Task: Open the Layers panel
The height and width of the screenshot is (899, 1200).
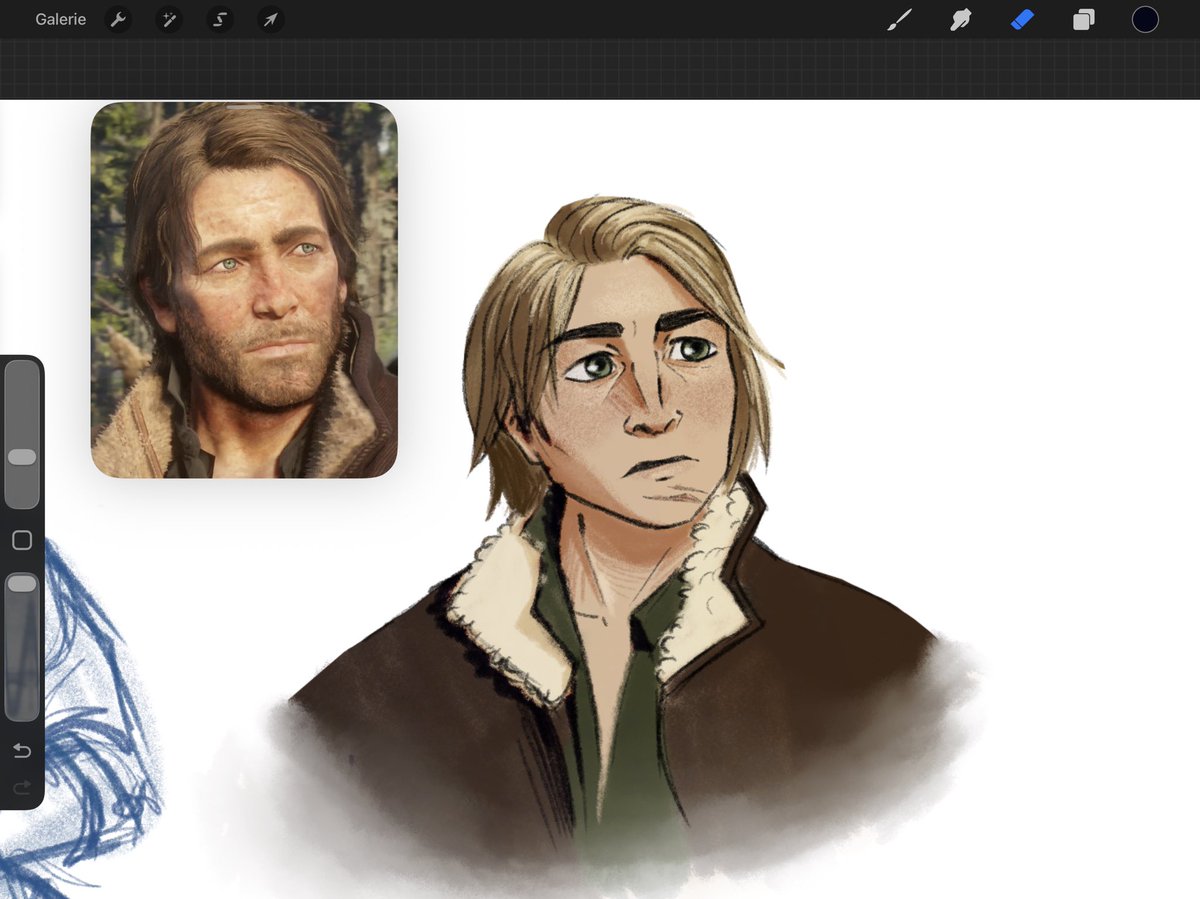Action: point(1083,19)
